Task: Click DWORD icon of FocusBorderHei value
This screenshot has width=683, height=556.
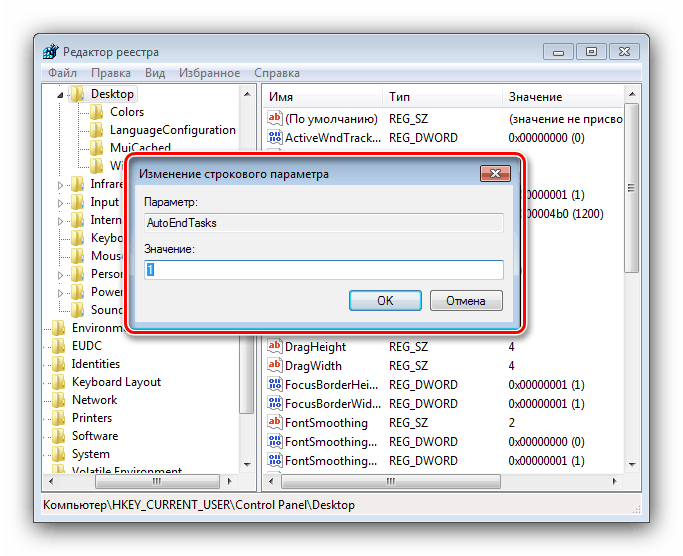Action: (x=274, y=384)
